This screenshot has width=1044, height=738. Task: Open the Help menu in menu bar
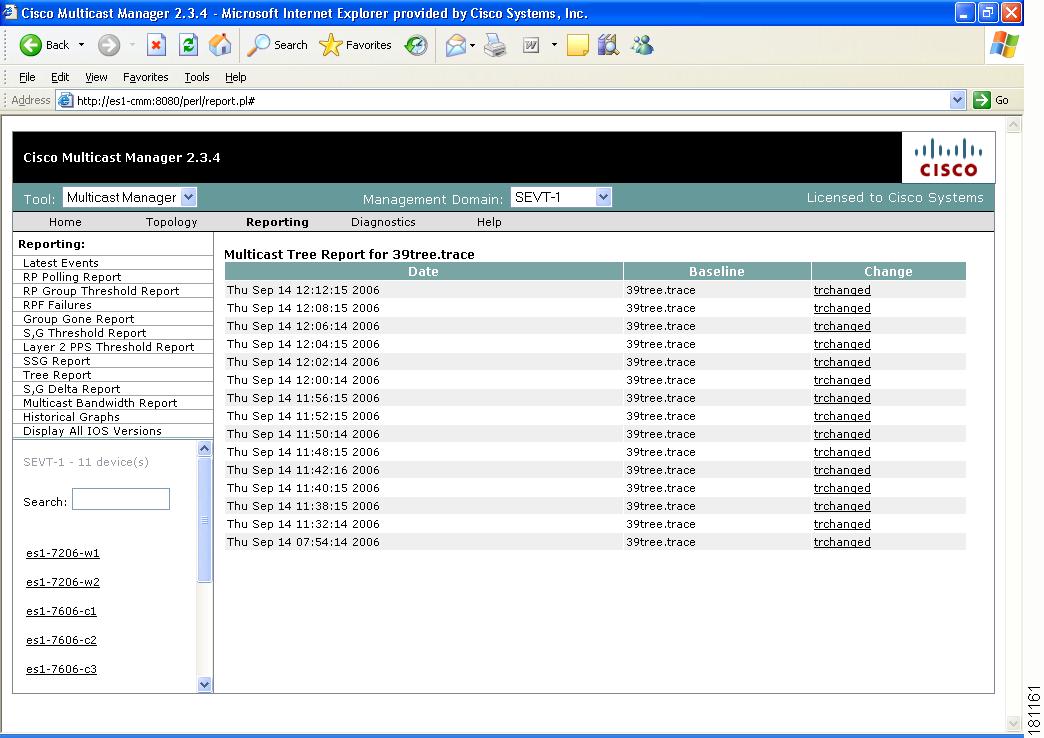[x=236, y=77]
